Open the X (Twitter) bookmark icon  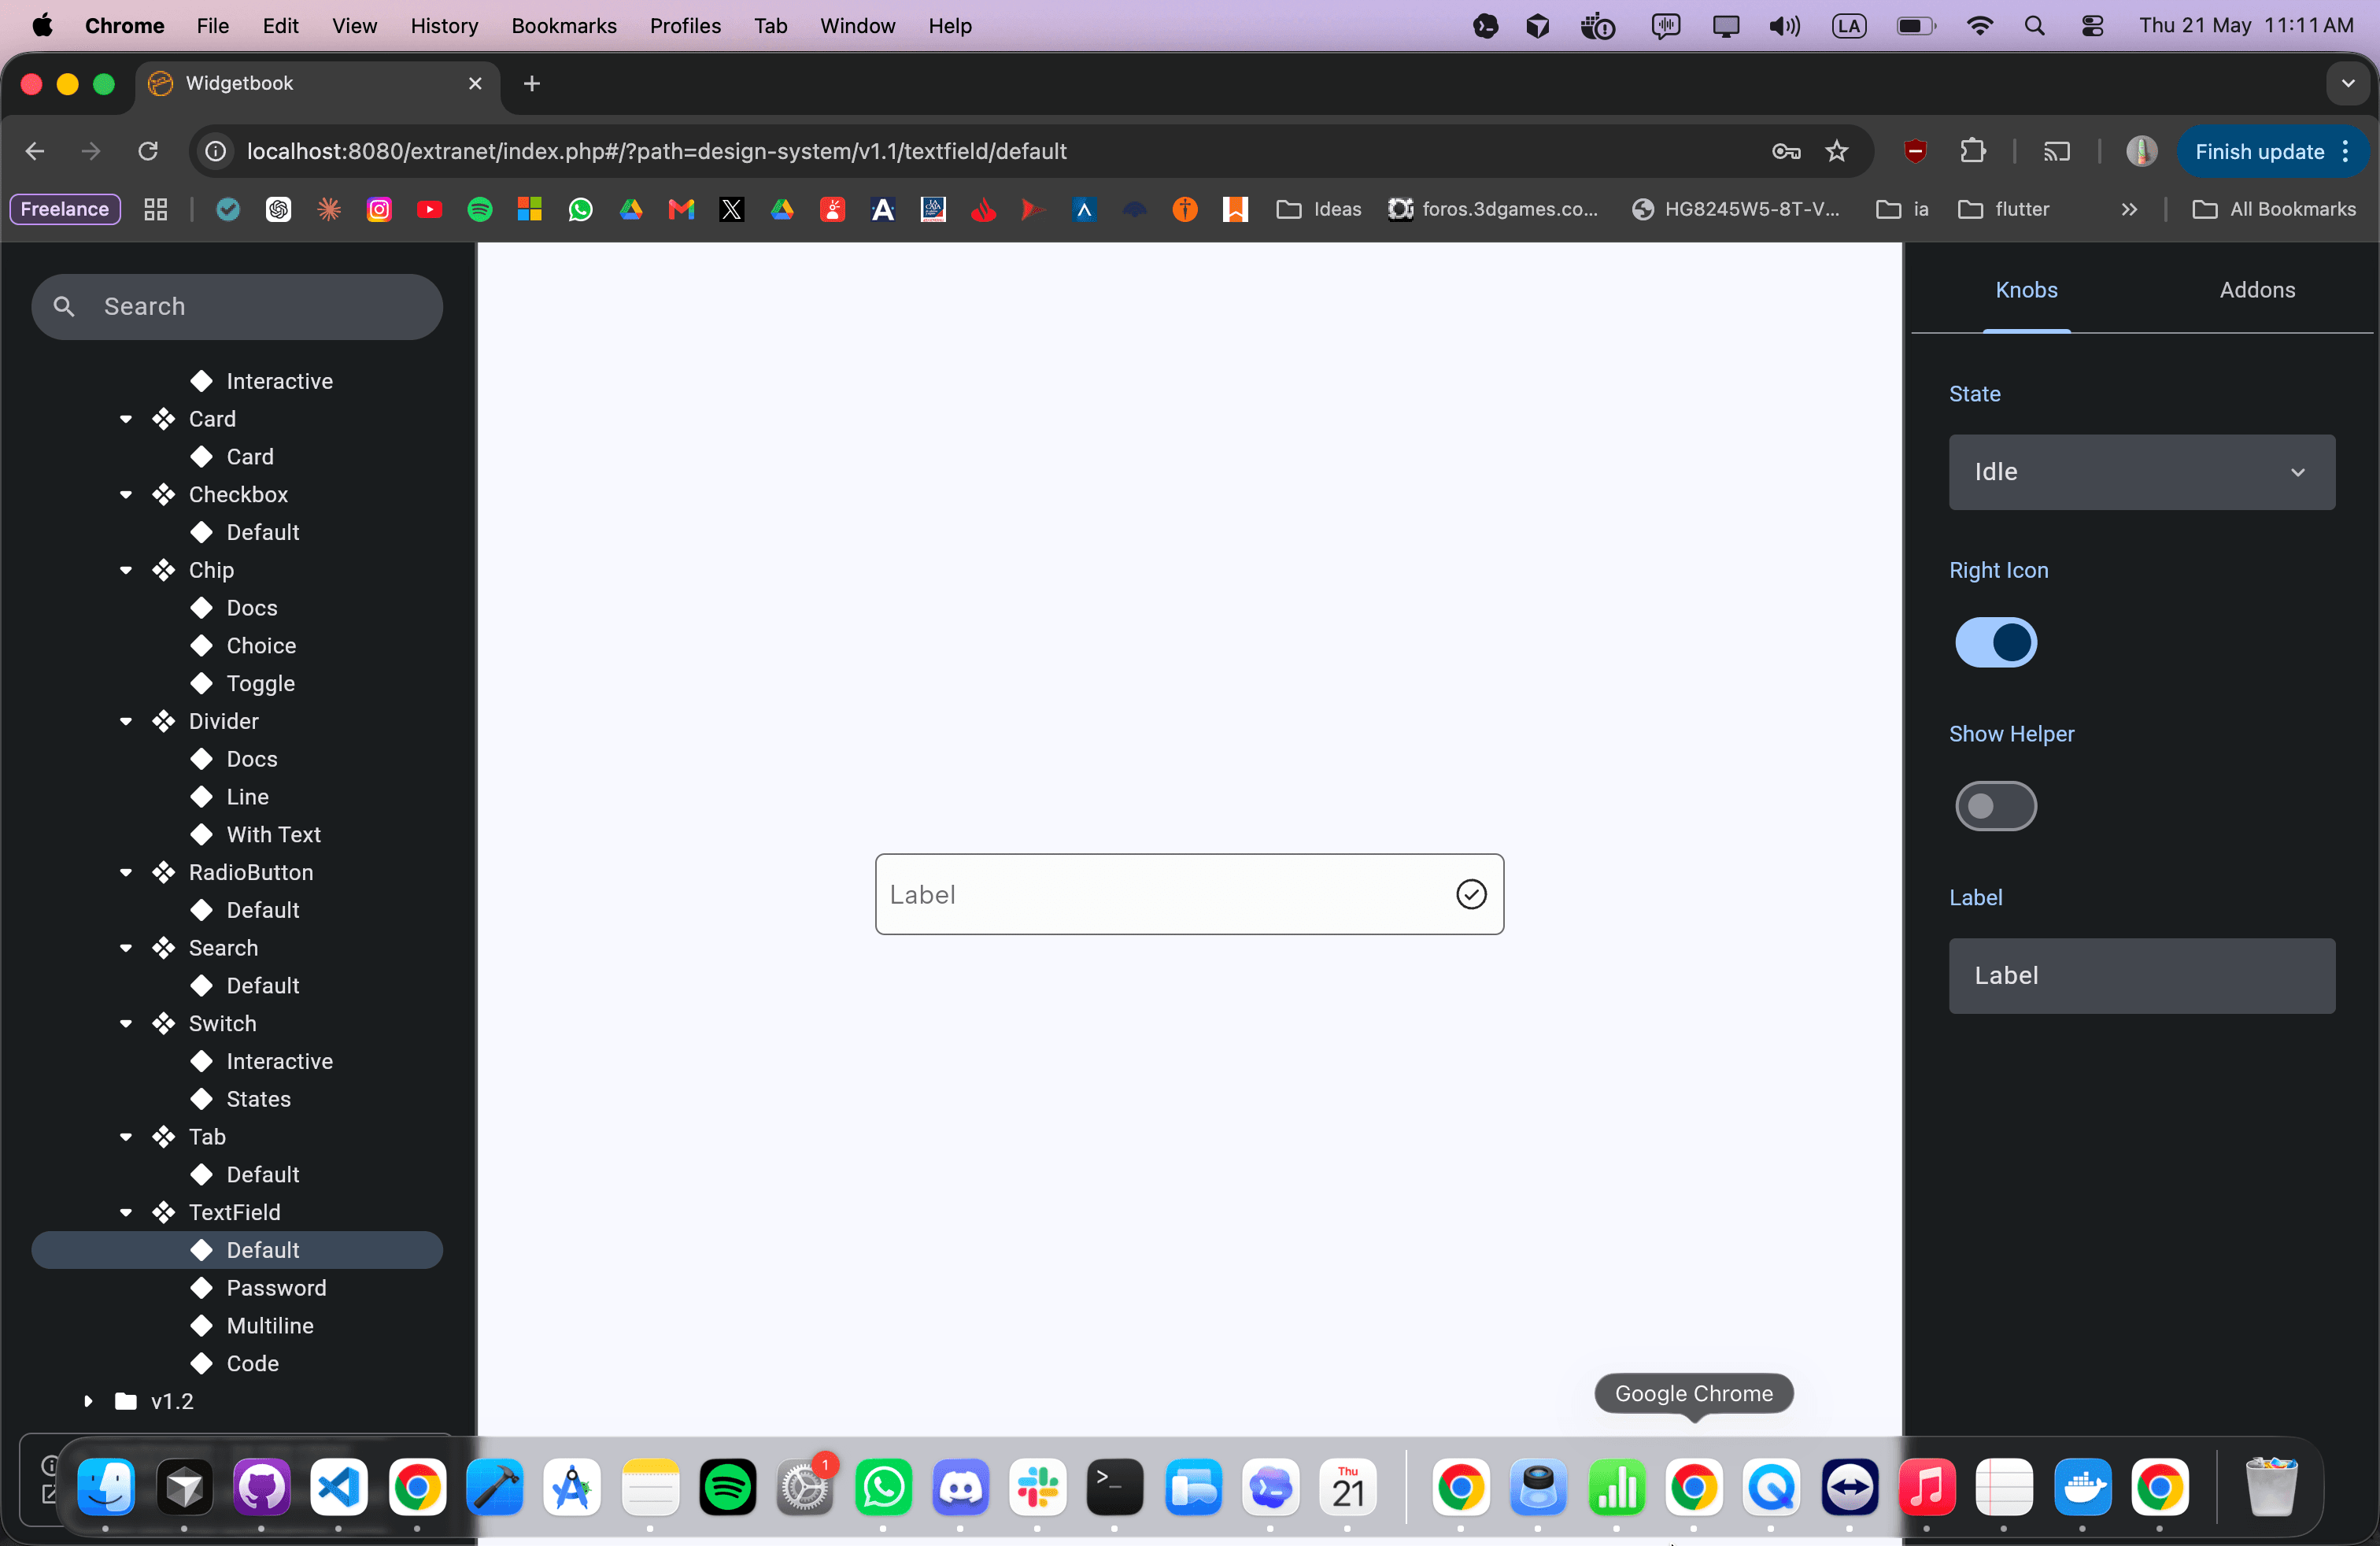732,209
